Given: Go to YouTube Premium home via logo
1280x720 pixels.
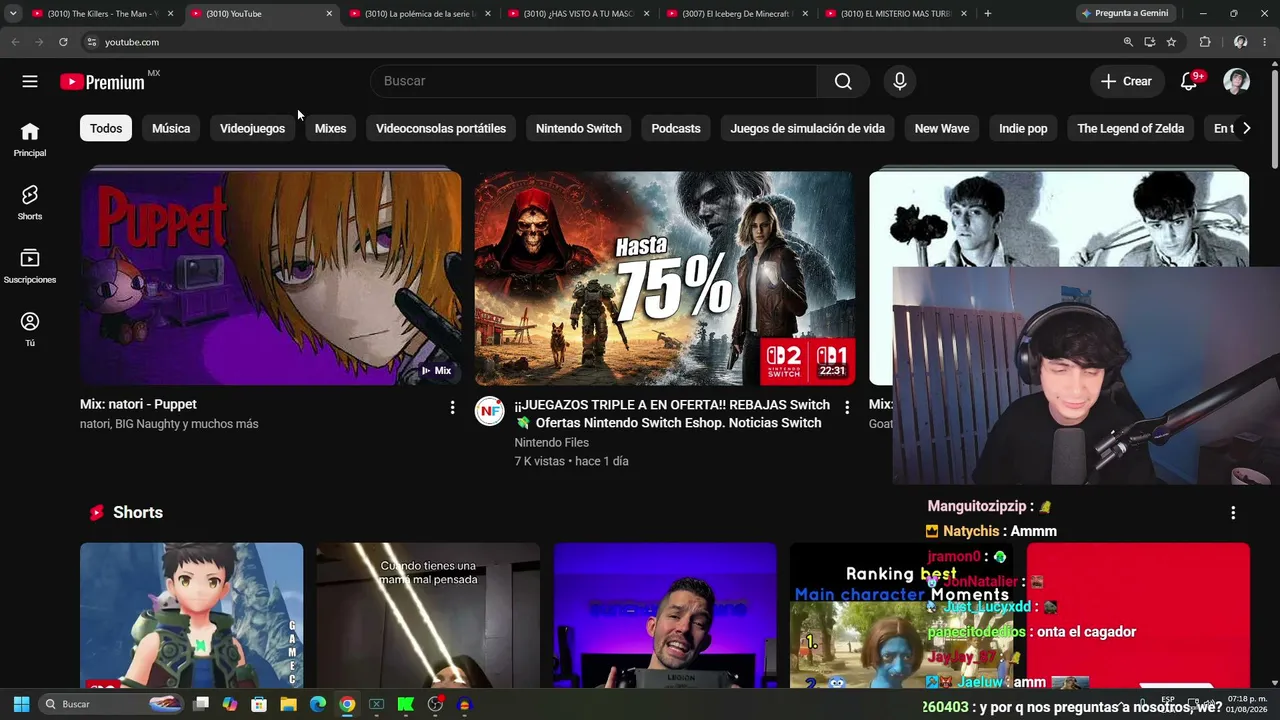Looking at the screenshot, I should [x=103, y=82].
